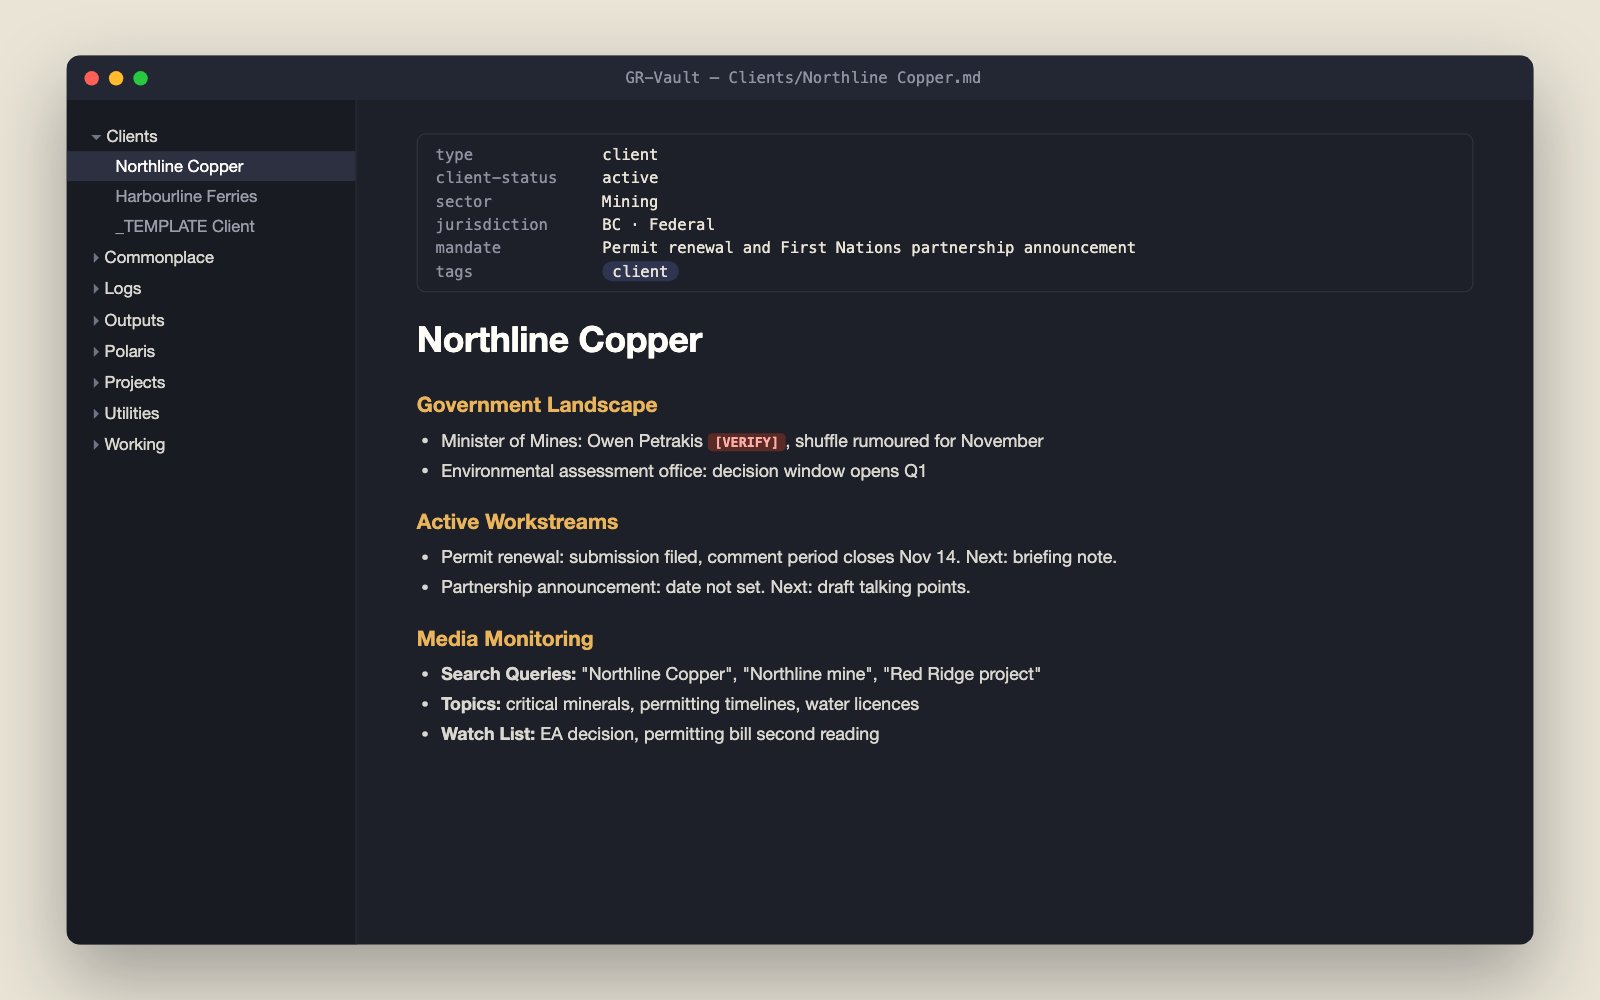Click the Partnership announcement workstream line
Image resolution: width=1600 pixels, height=1000 pixels.
point(706,587)
